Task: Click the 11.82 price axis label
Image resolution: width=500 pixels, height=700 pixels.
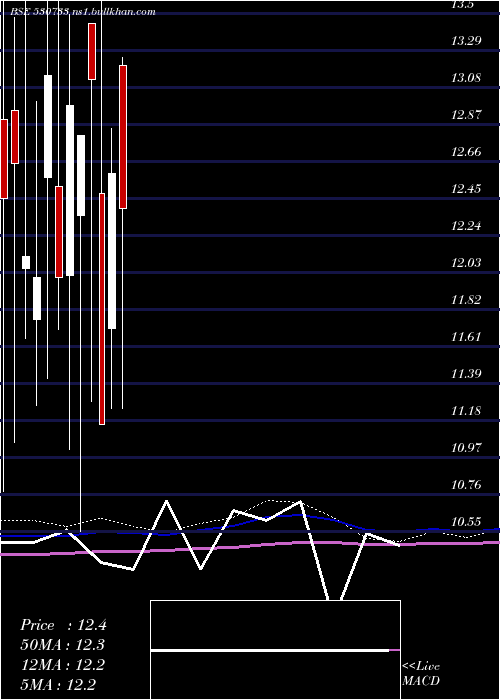Action: click(x=466, y=300)
